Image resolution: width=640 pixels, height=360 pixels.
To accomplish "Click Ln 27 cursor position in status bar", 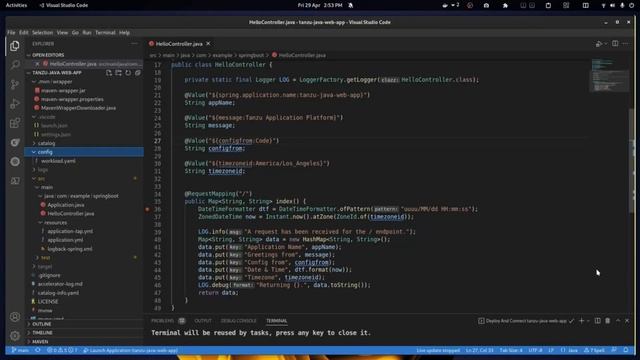I will click(480, 350).
